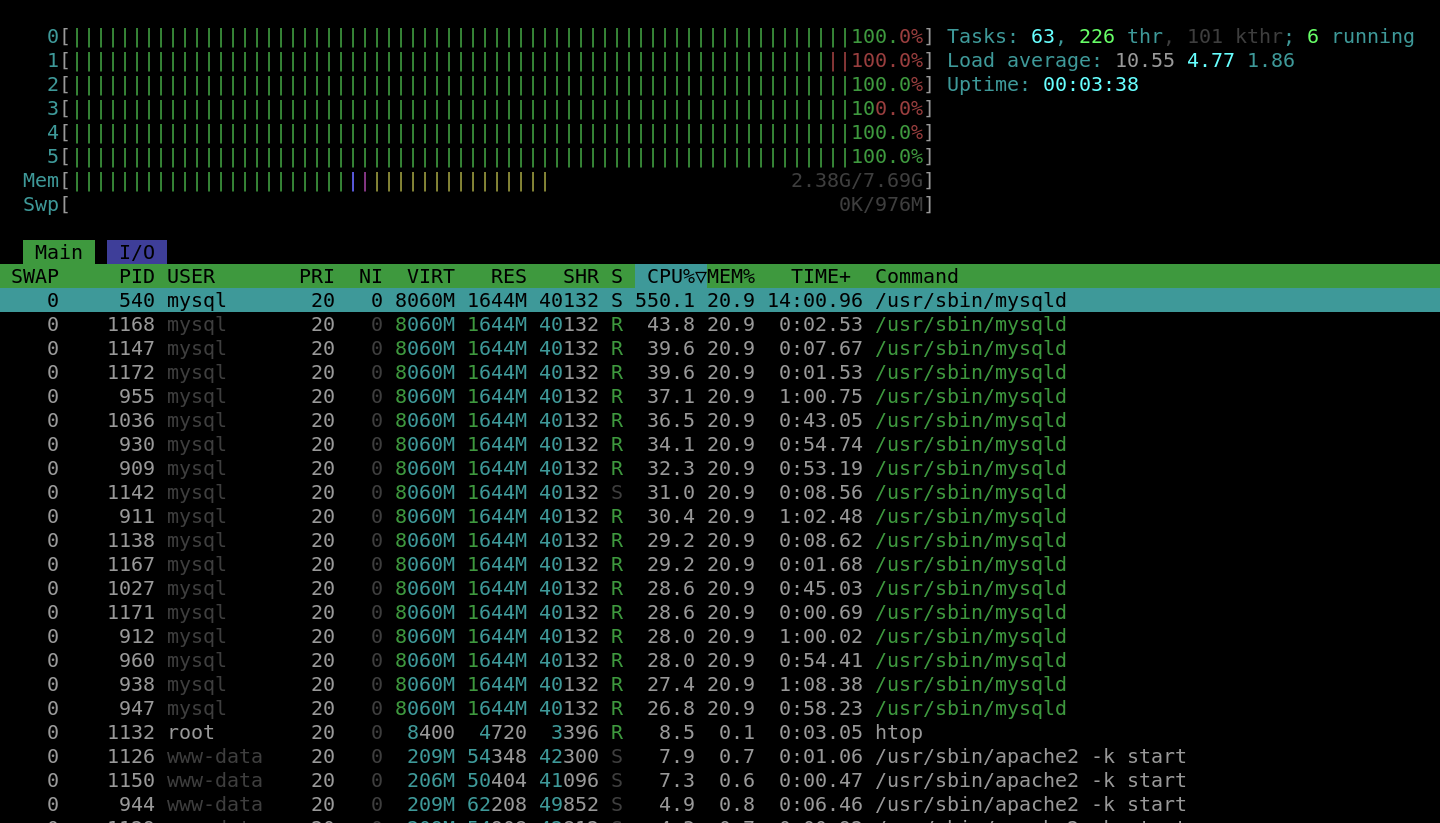Select mysqld process row PID 1172
The width and height of the screenshot is (1440, 823).
pos(720,372)
